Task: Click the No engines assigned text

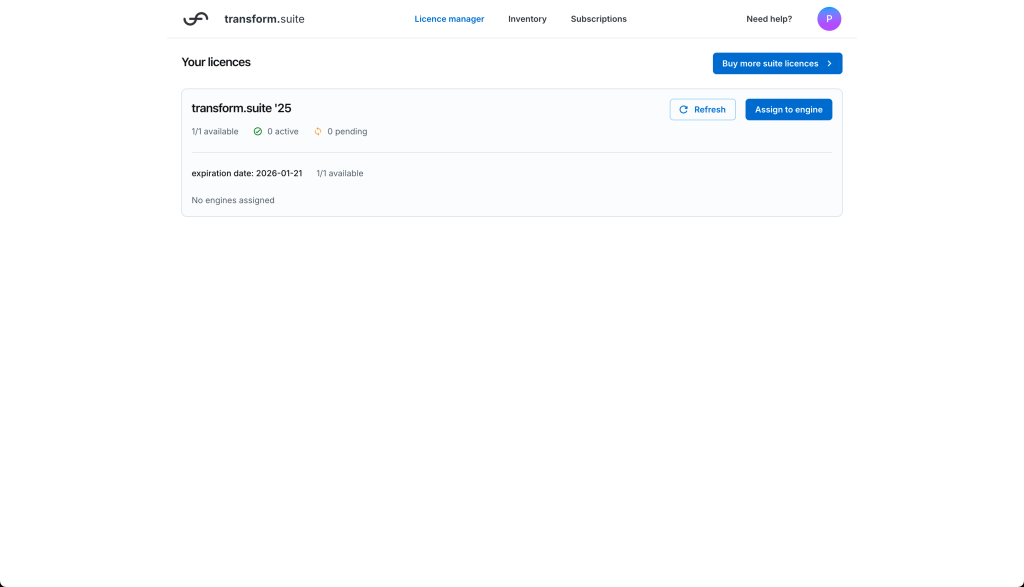Action: pos(232,200)
